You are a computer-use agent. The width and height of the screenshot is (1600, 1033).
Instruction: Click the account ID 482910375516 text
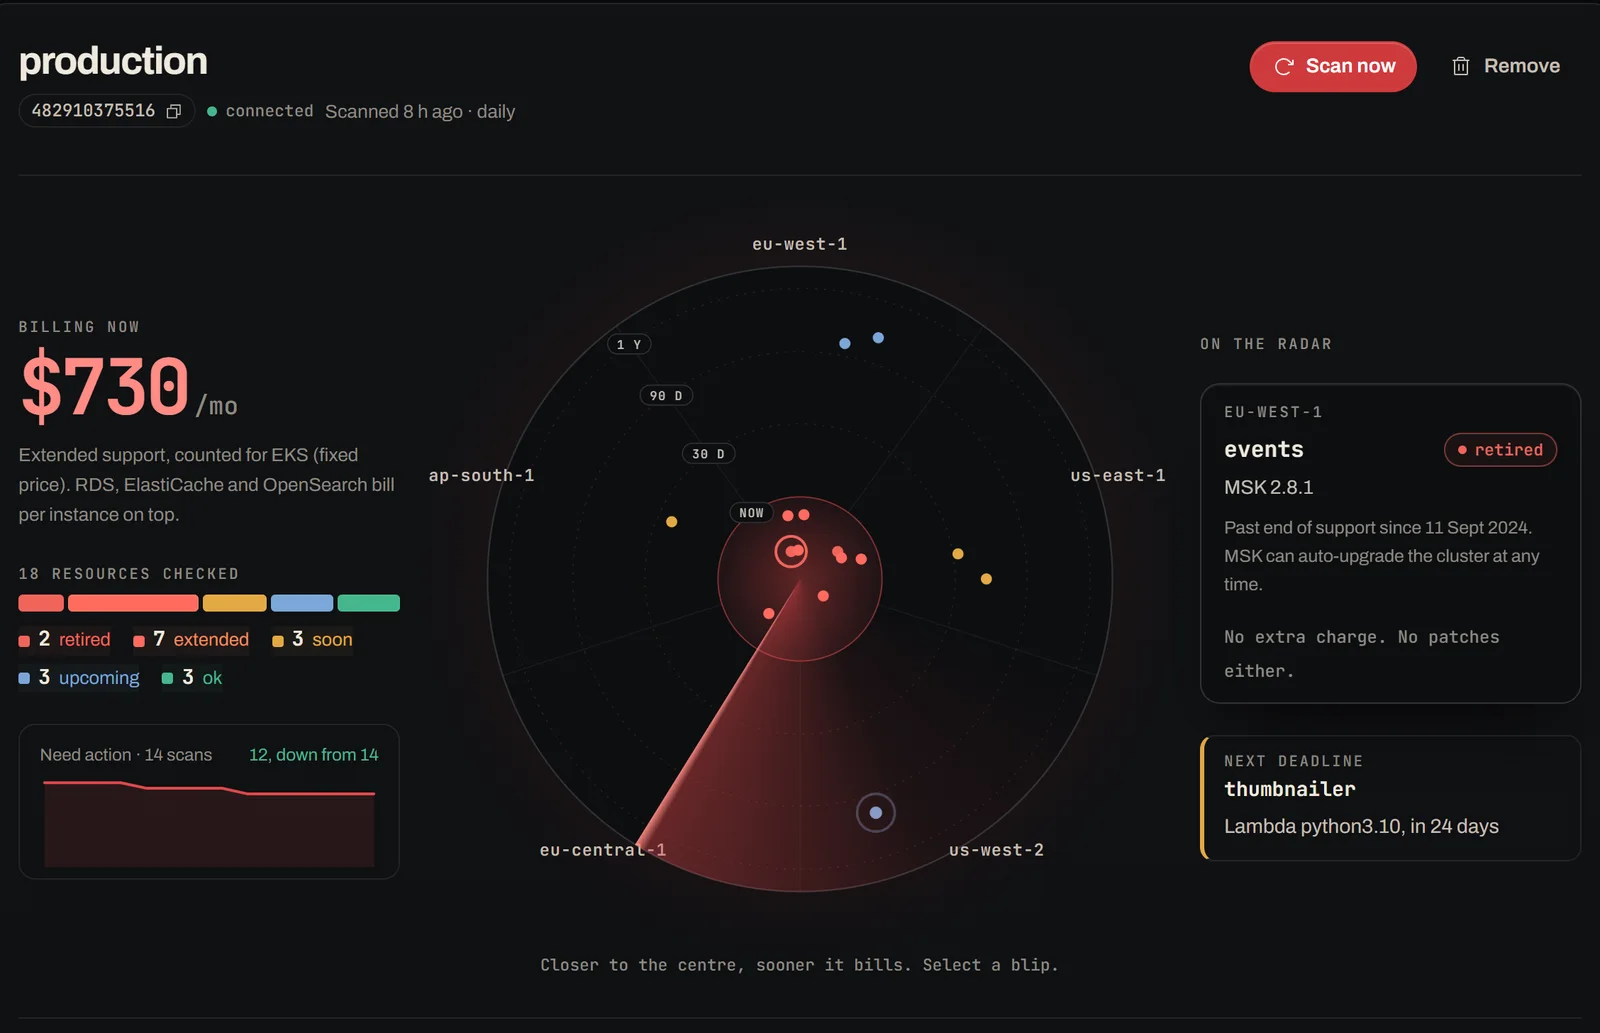pos(93,111)
